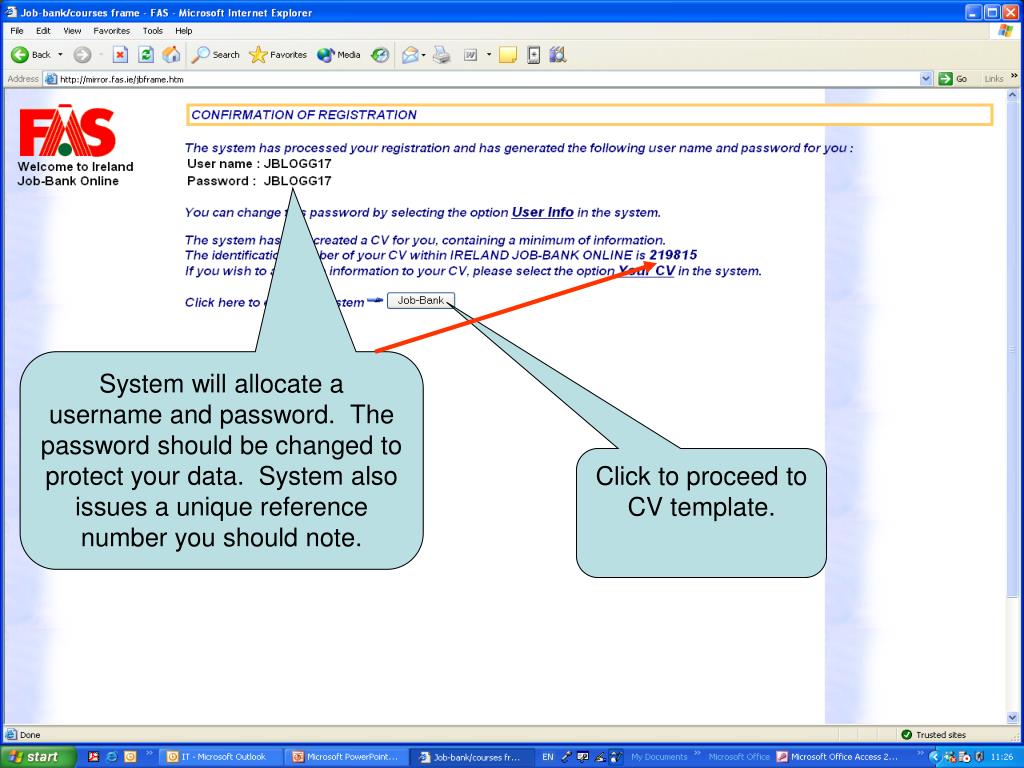Click the address bar URL field
Screen dimensions: 1024x768
pos(483,79)
